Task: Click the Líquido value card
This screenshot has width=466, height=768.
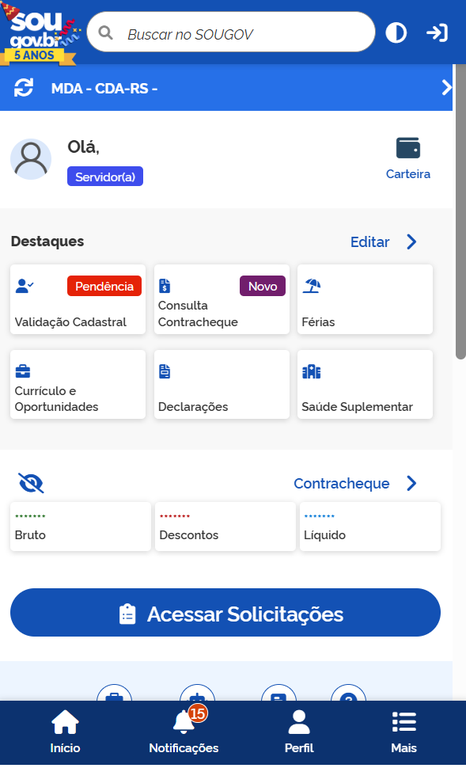Action: (370, 527)
